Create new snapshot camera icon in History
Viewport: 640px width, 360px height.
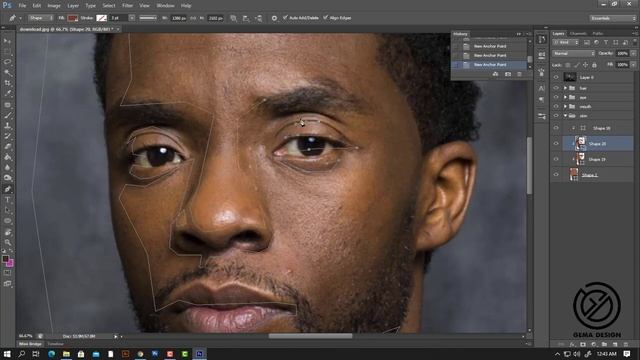(508, 74)
